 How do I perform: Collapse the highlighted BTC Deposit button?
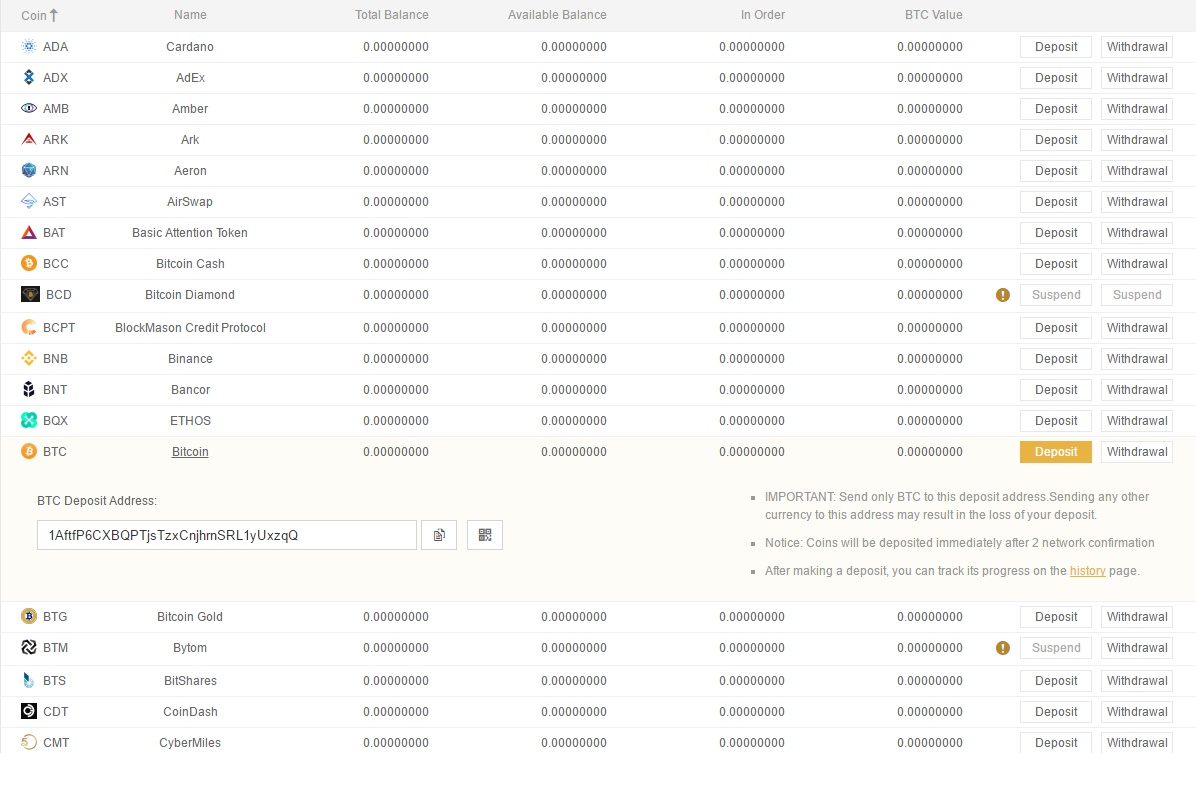click(x=1056, y=452)
